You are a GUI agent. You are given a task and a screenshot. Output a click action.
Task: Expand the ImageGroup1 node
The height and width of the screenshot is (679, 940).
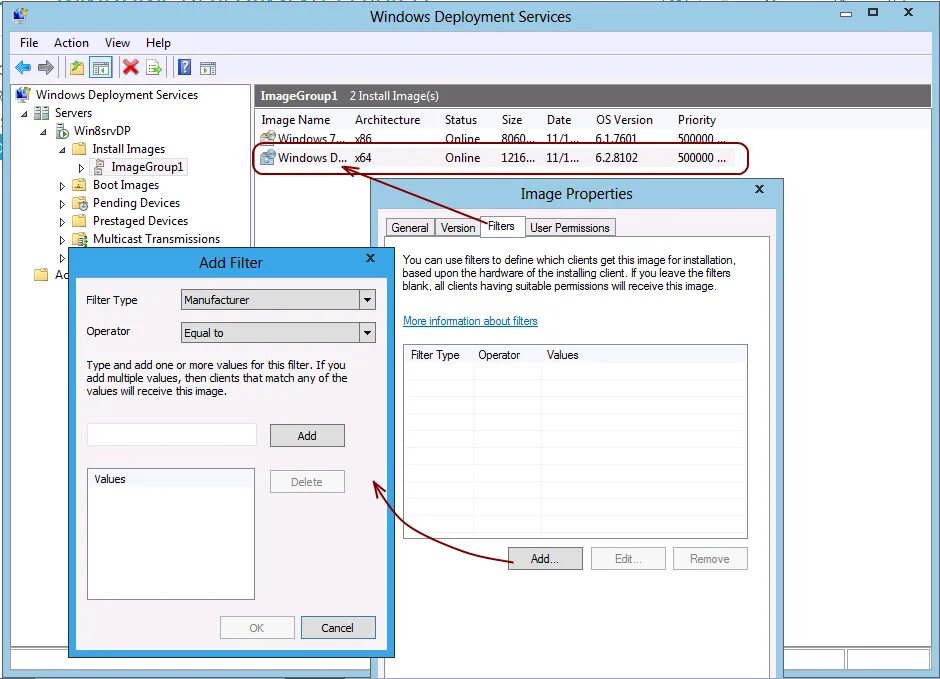tap(81, 168)
